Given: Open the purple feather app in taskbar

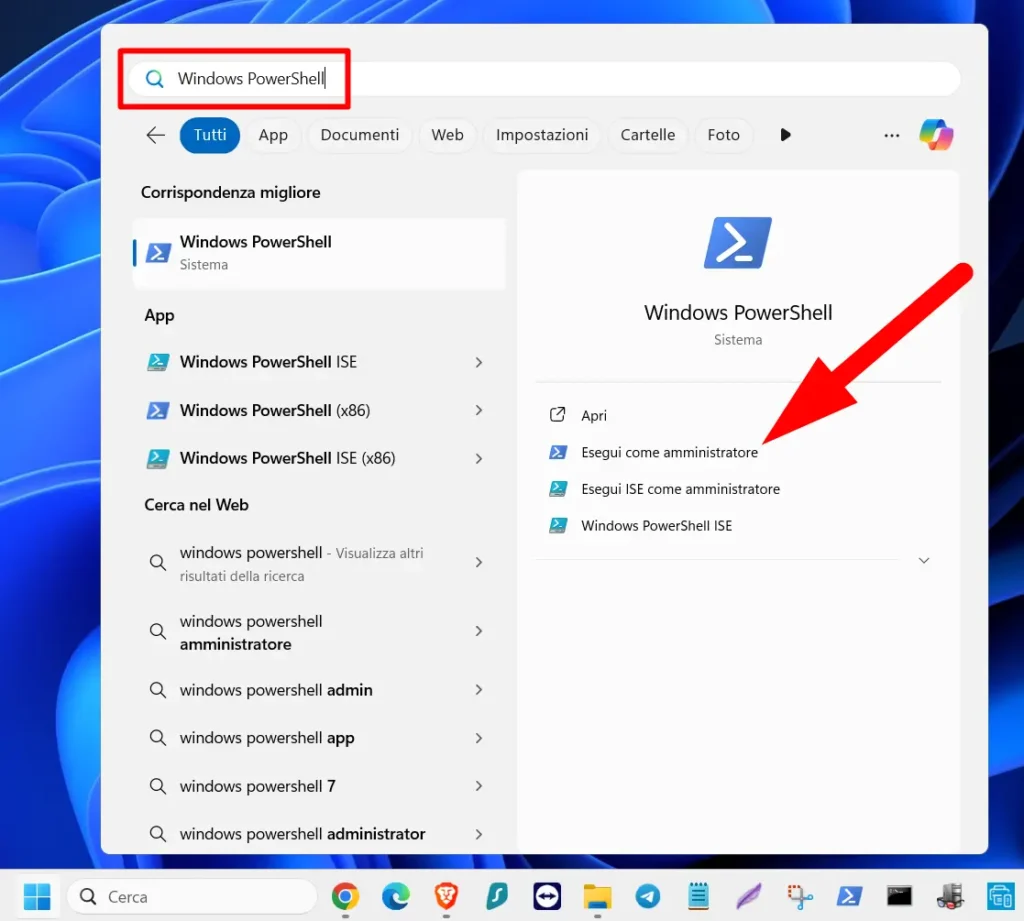Looking at the screenshot, I should click(748, 896).
